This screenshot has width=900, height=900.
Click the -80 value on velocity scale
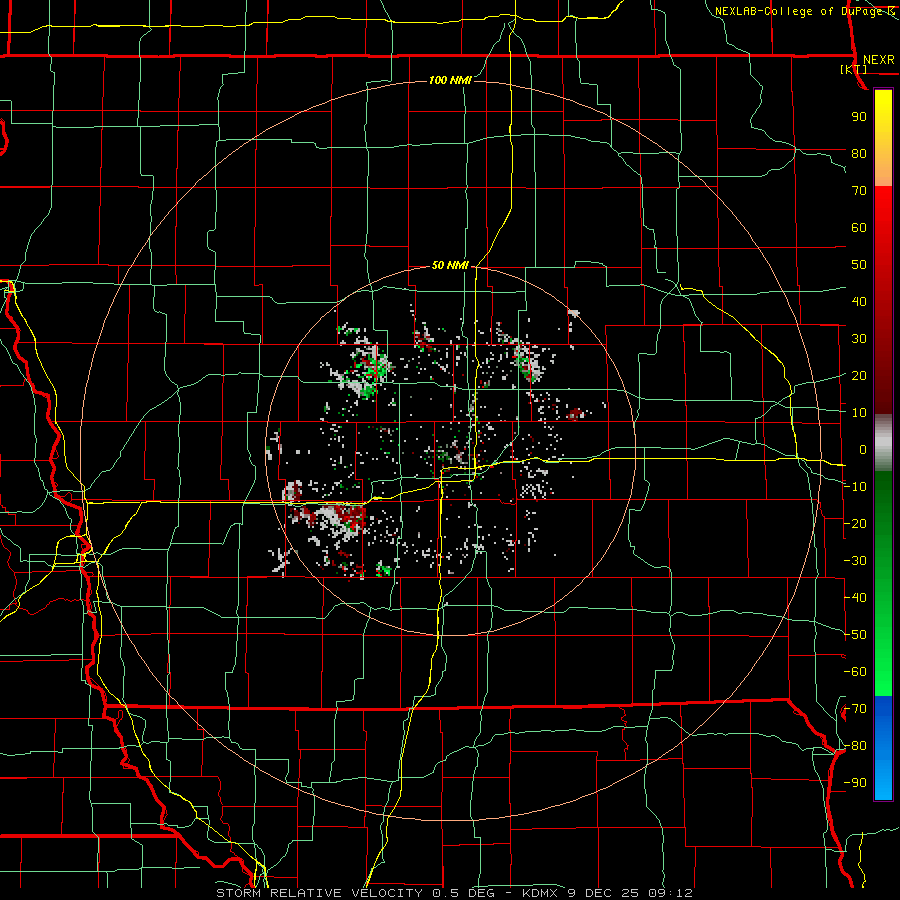[x=855, y=746]
